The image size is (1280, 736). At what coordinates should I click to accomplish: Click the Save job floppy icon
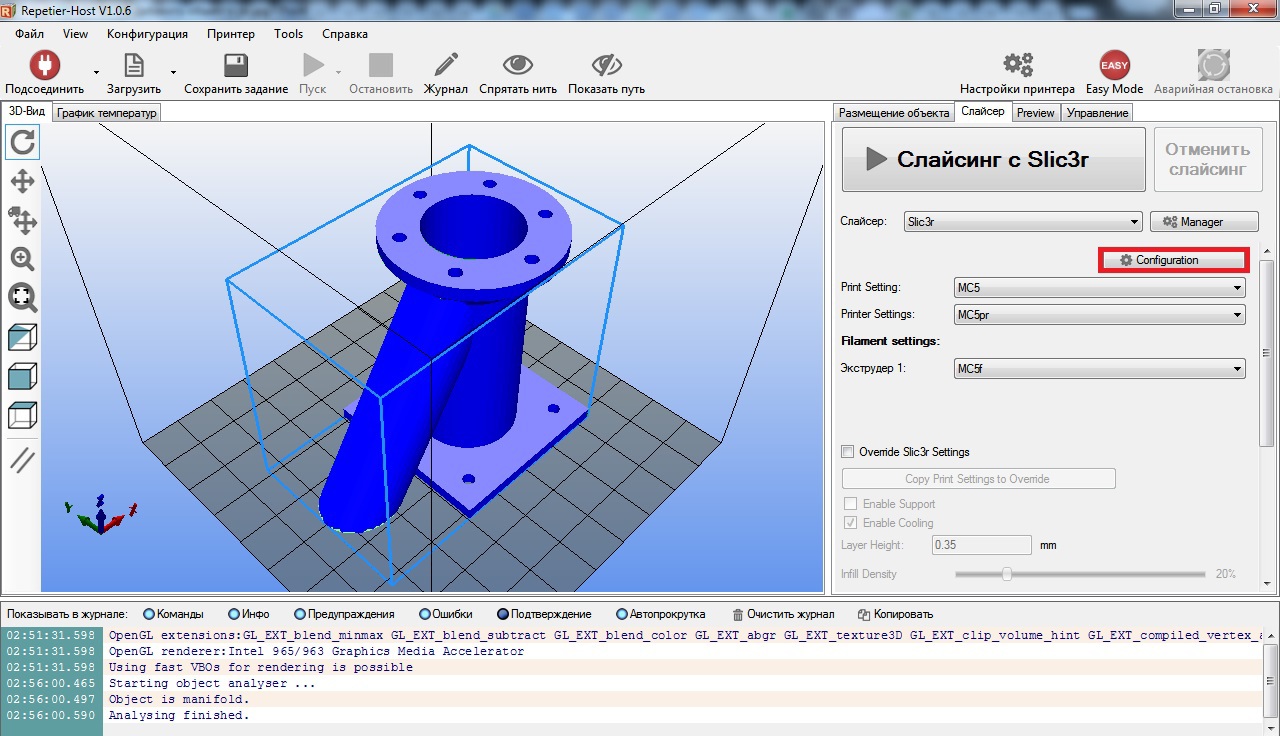point(236,66)
